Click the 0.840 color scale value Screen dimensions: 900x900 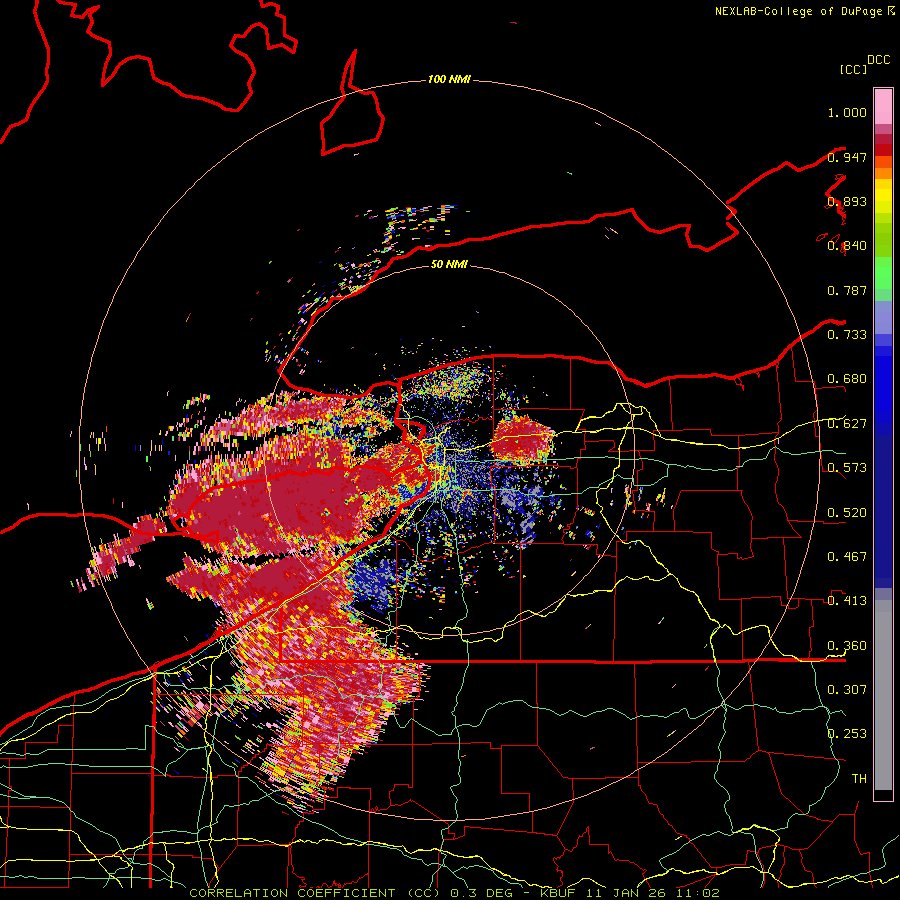point(847,246)
